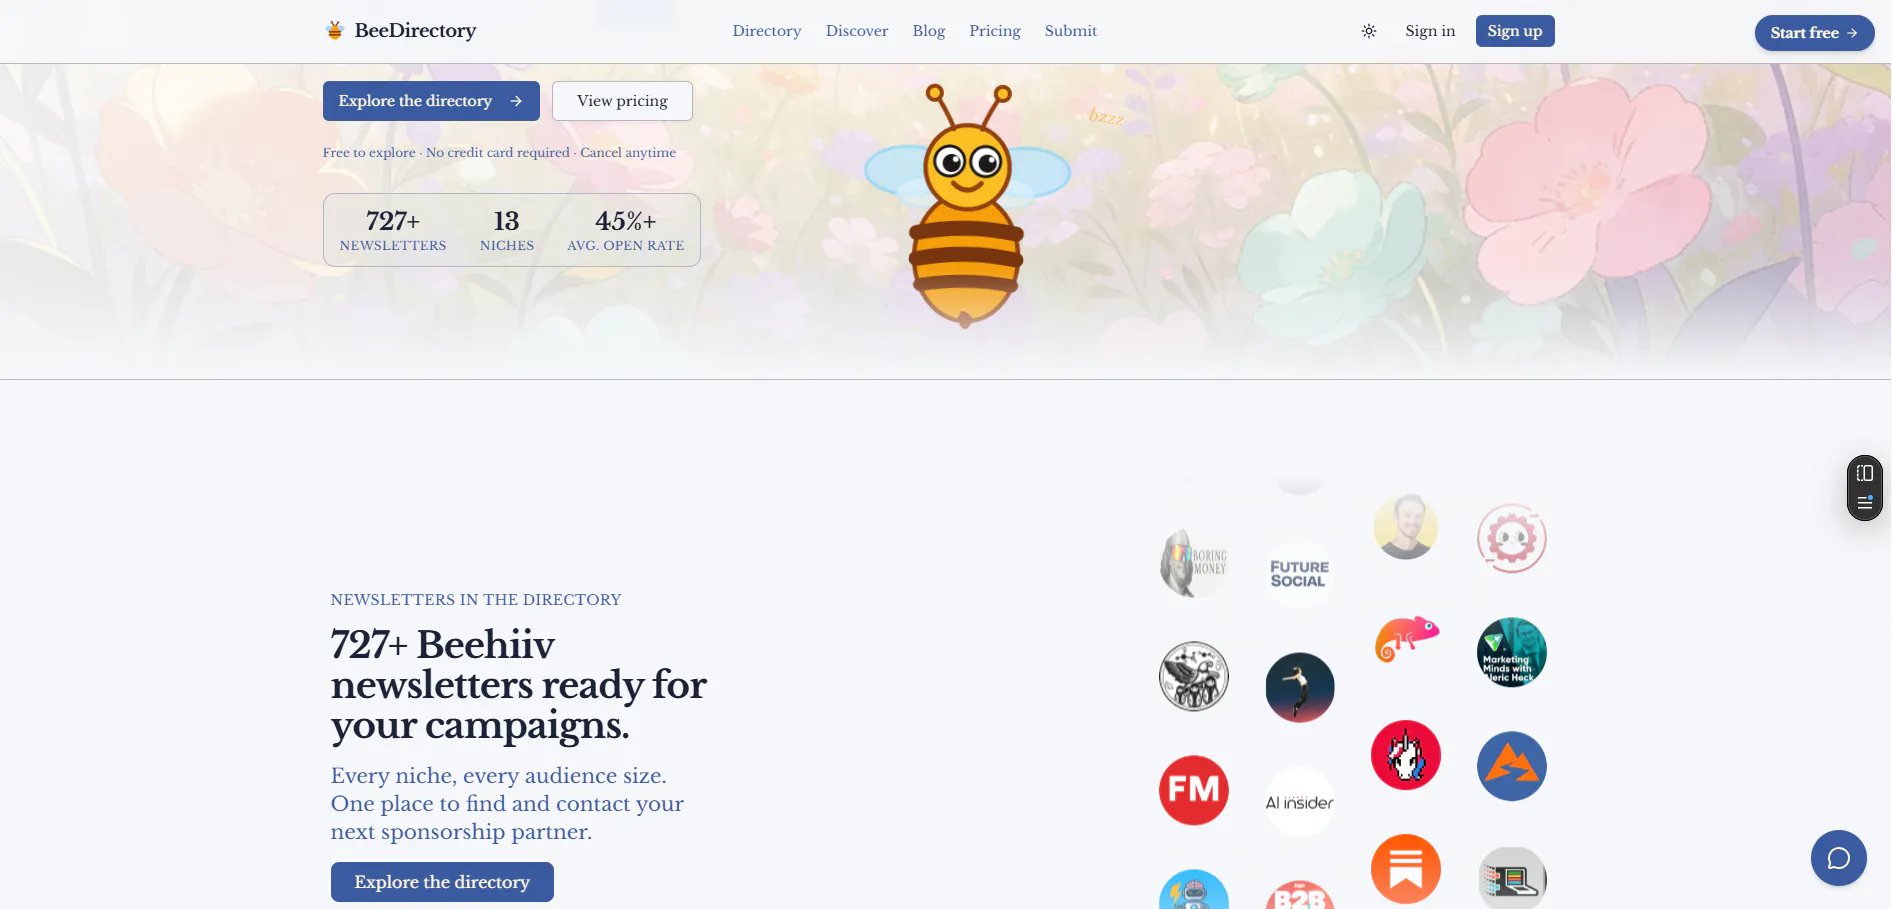Navigate to Pricing in the top menu
The width and height of the screenshot is (1893, 909).
[x=995, y=31]
